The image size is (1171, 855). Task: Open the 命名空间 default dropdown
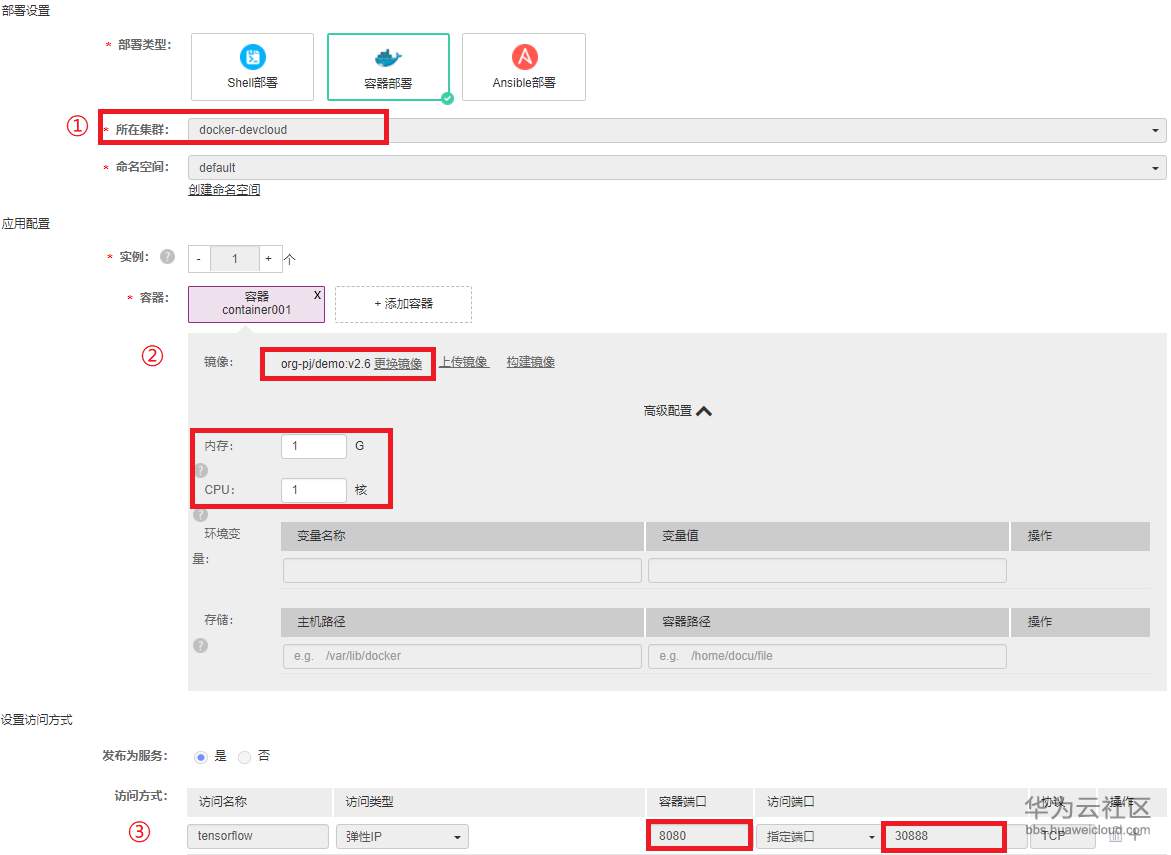tap(677, 168)
